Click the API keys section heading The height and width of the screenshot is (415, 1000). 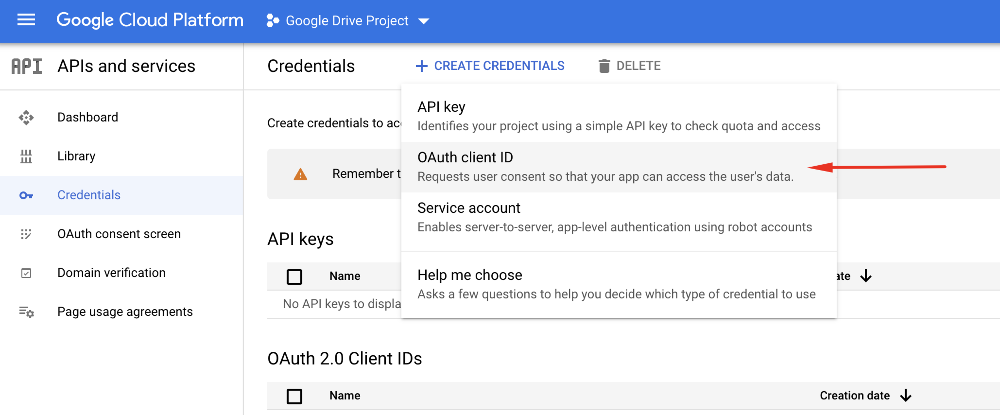[300, 239]
